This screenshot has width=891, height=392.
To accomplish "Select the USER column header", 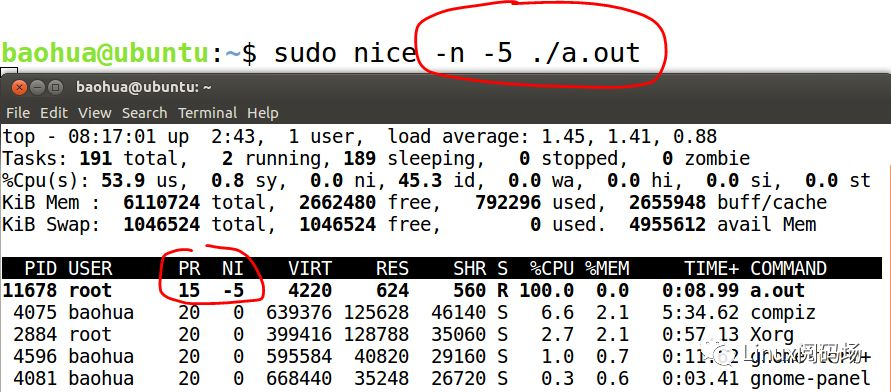I will pyautogui.click(x=90, y=268).
